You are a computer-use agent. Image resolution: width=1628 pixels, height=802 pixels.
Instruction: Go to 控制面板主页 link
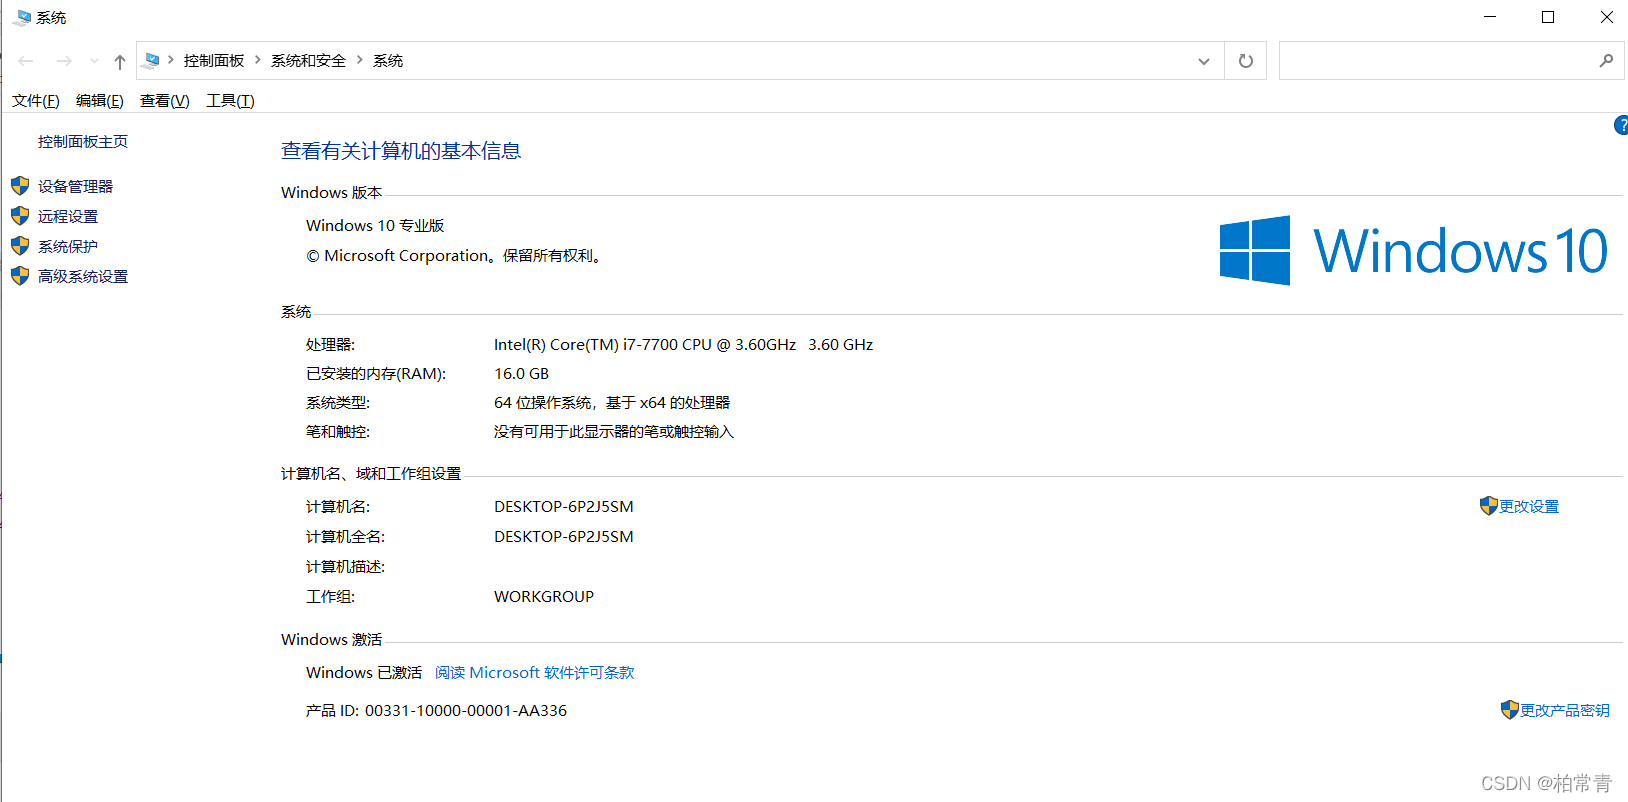[x=83, y=141]
